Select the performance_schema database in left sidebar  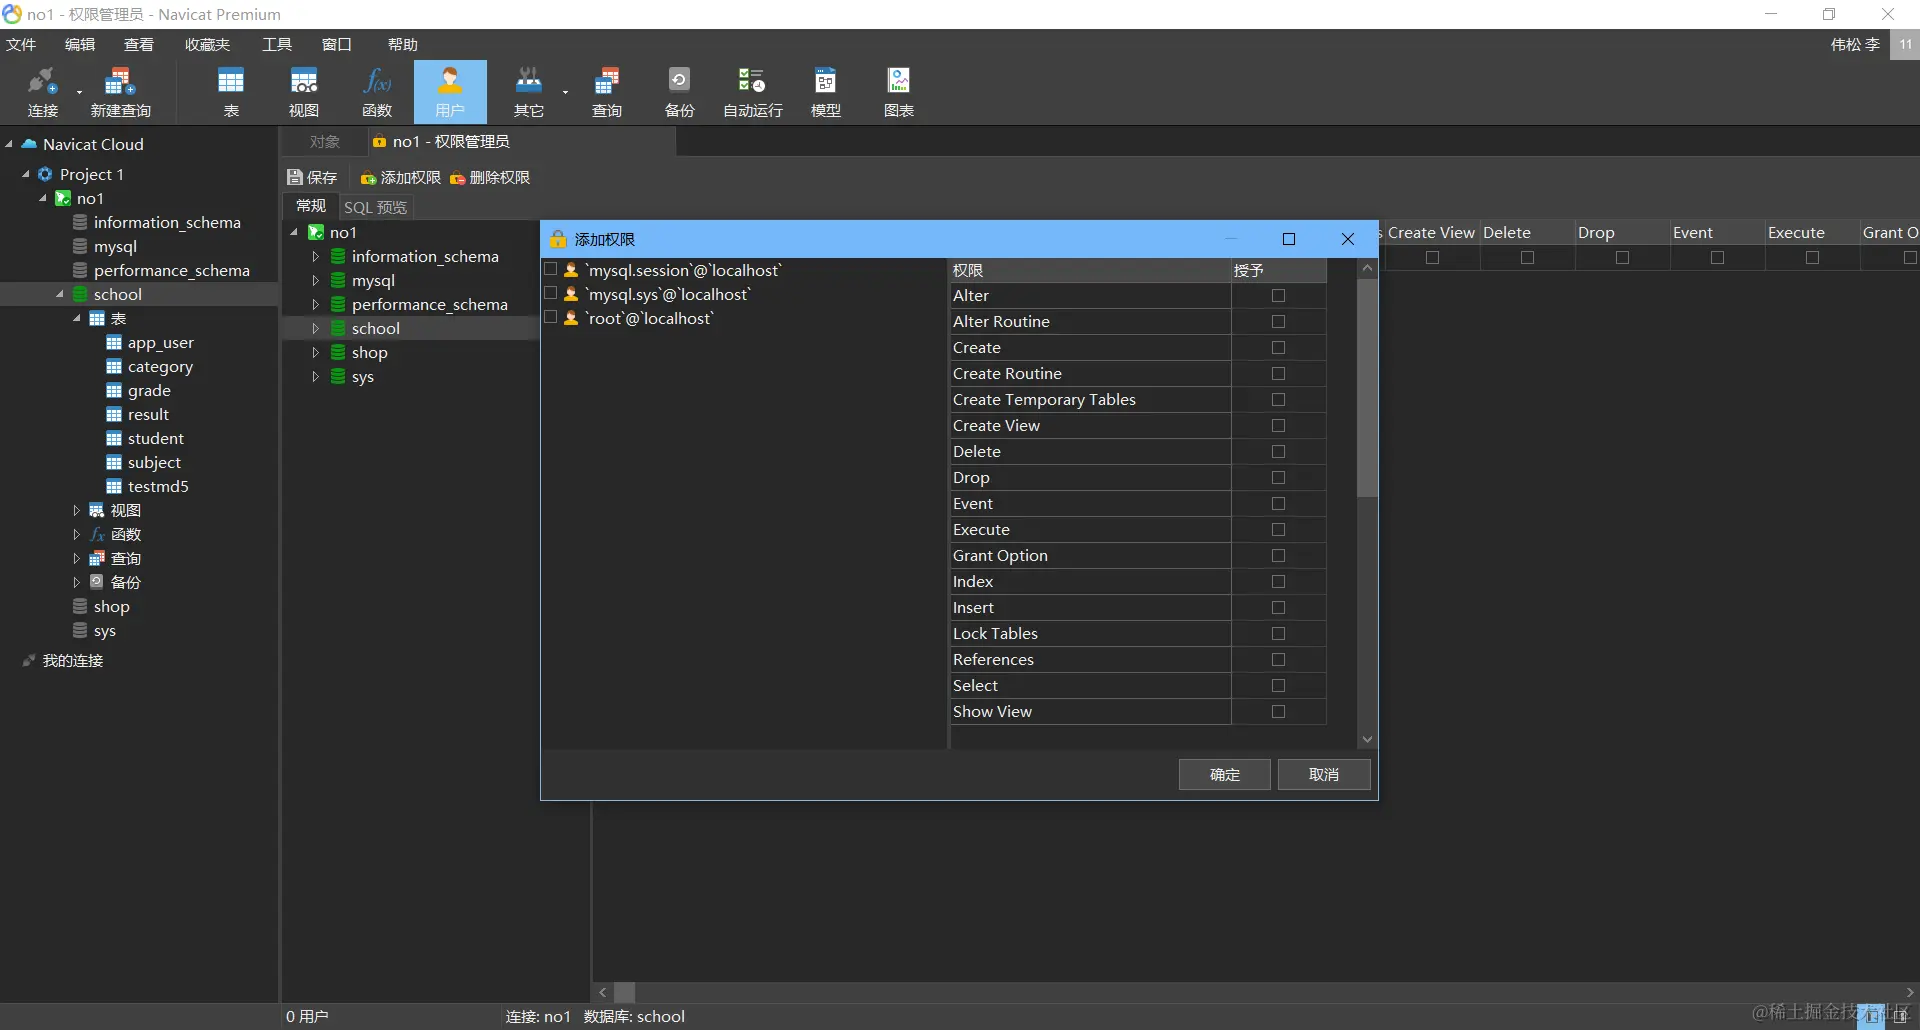171,270
